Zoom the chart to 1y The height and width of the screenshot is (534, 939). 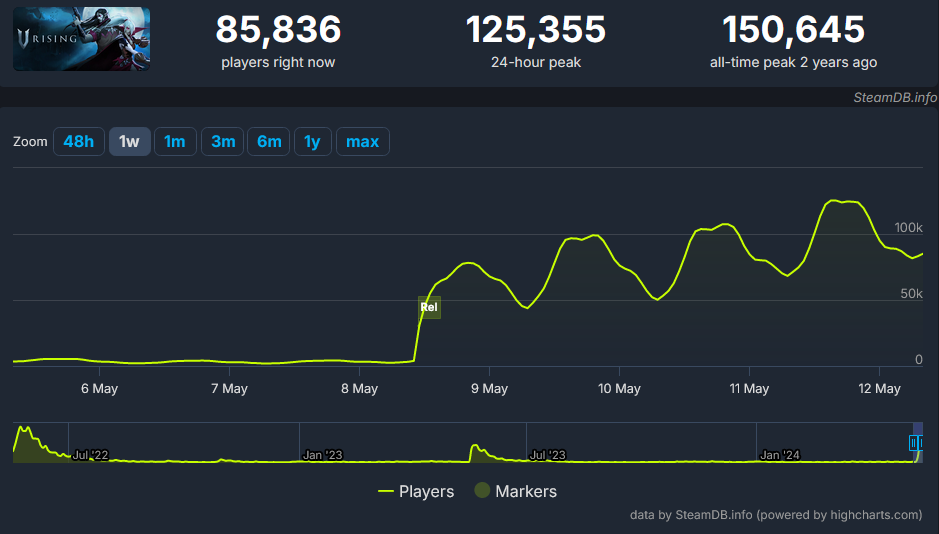click(312, 142)
